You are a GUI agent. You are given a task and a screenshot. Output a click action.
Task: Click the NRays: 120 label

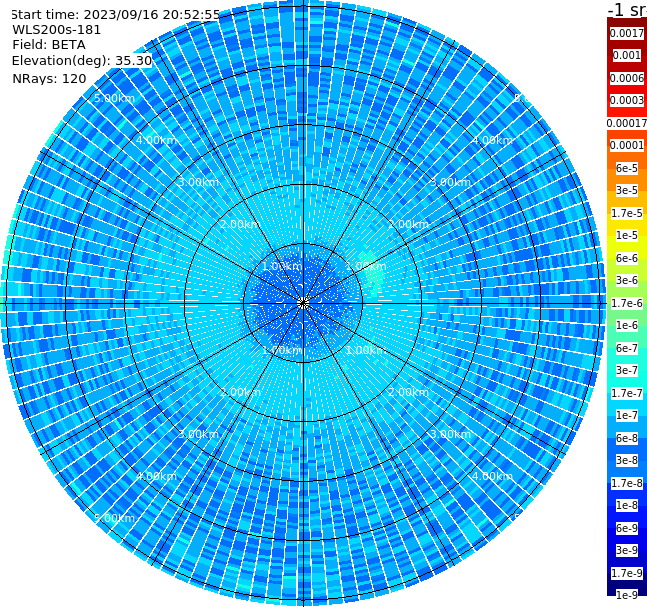[x=49, y=78]
